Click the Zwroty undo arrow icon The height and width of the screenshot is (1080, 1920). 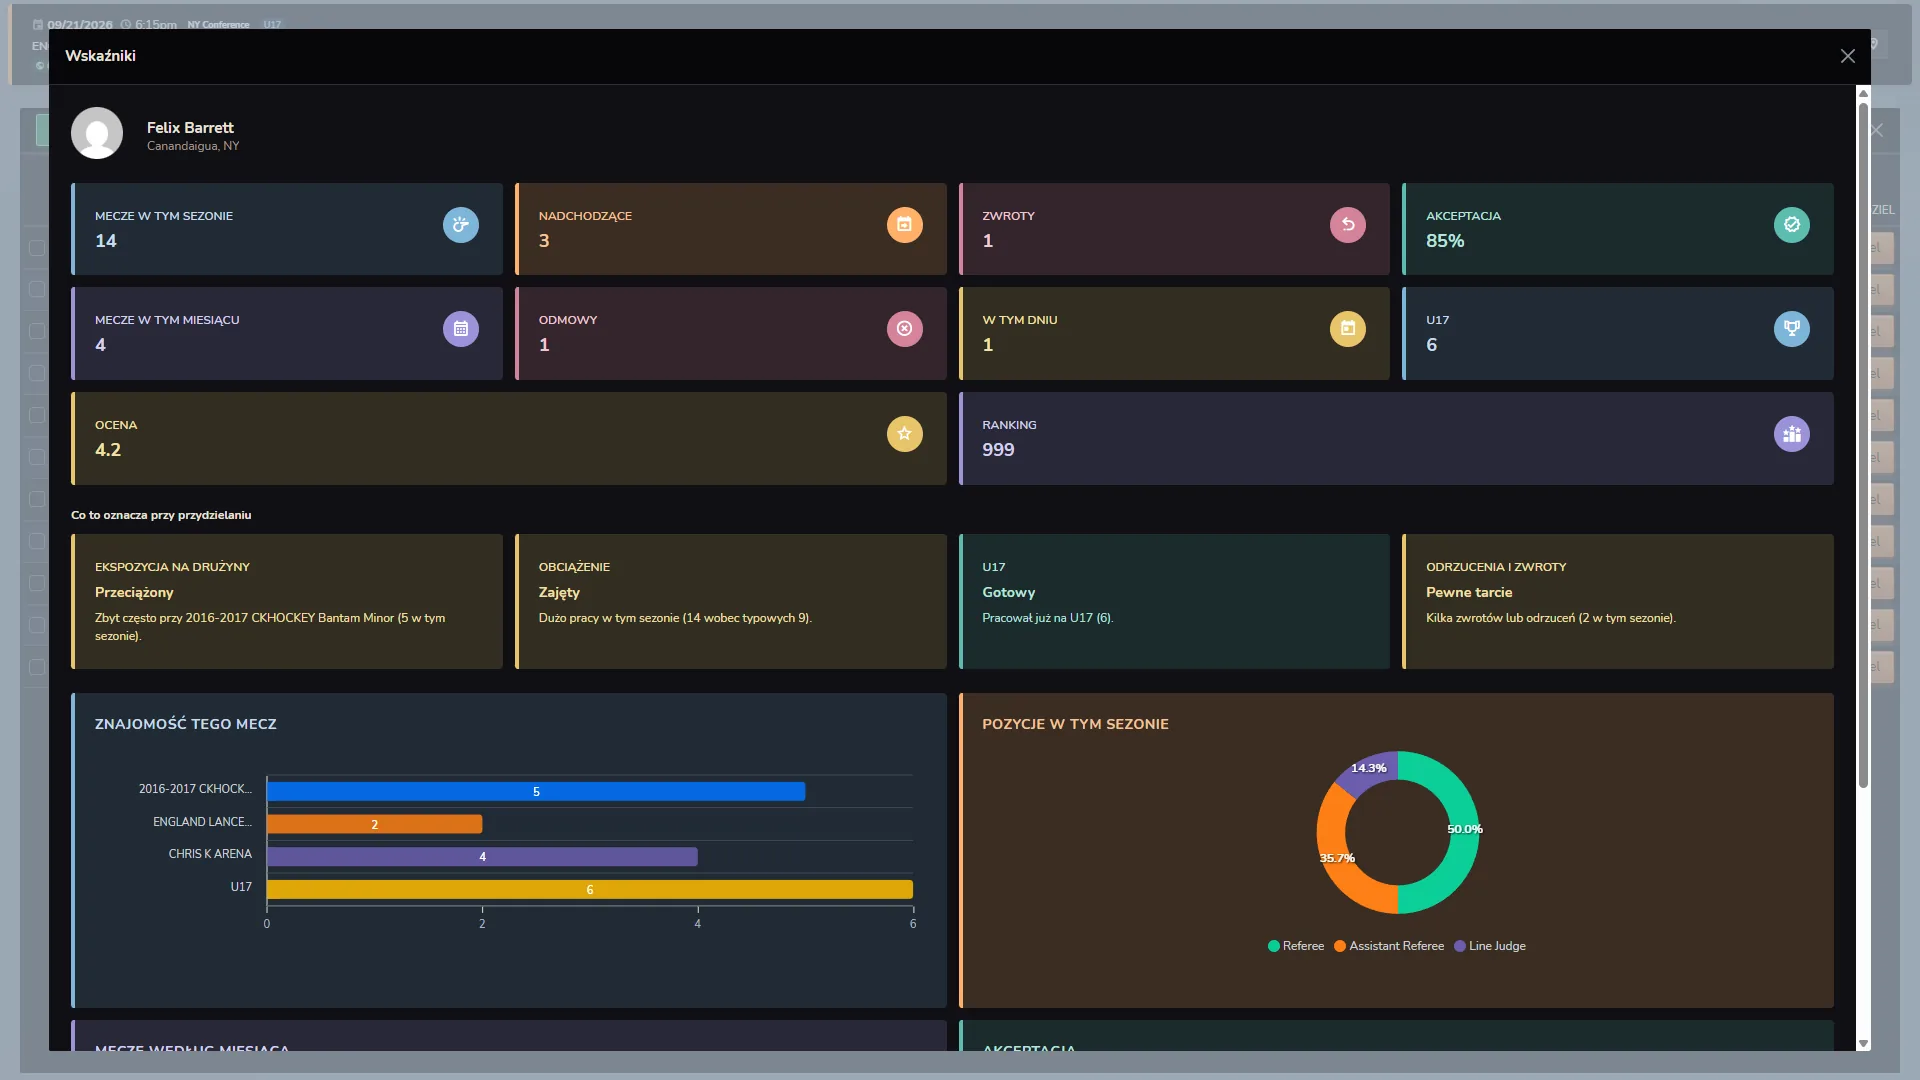(x=1348, y=225)
